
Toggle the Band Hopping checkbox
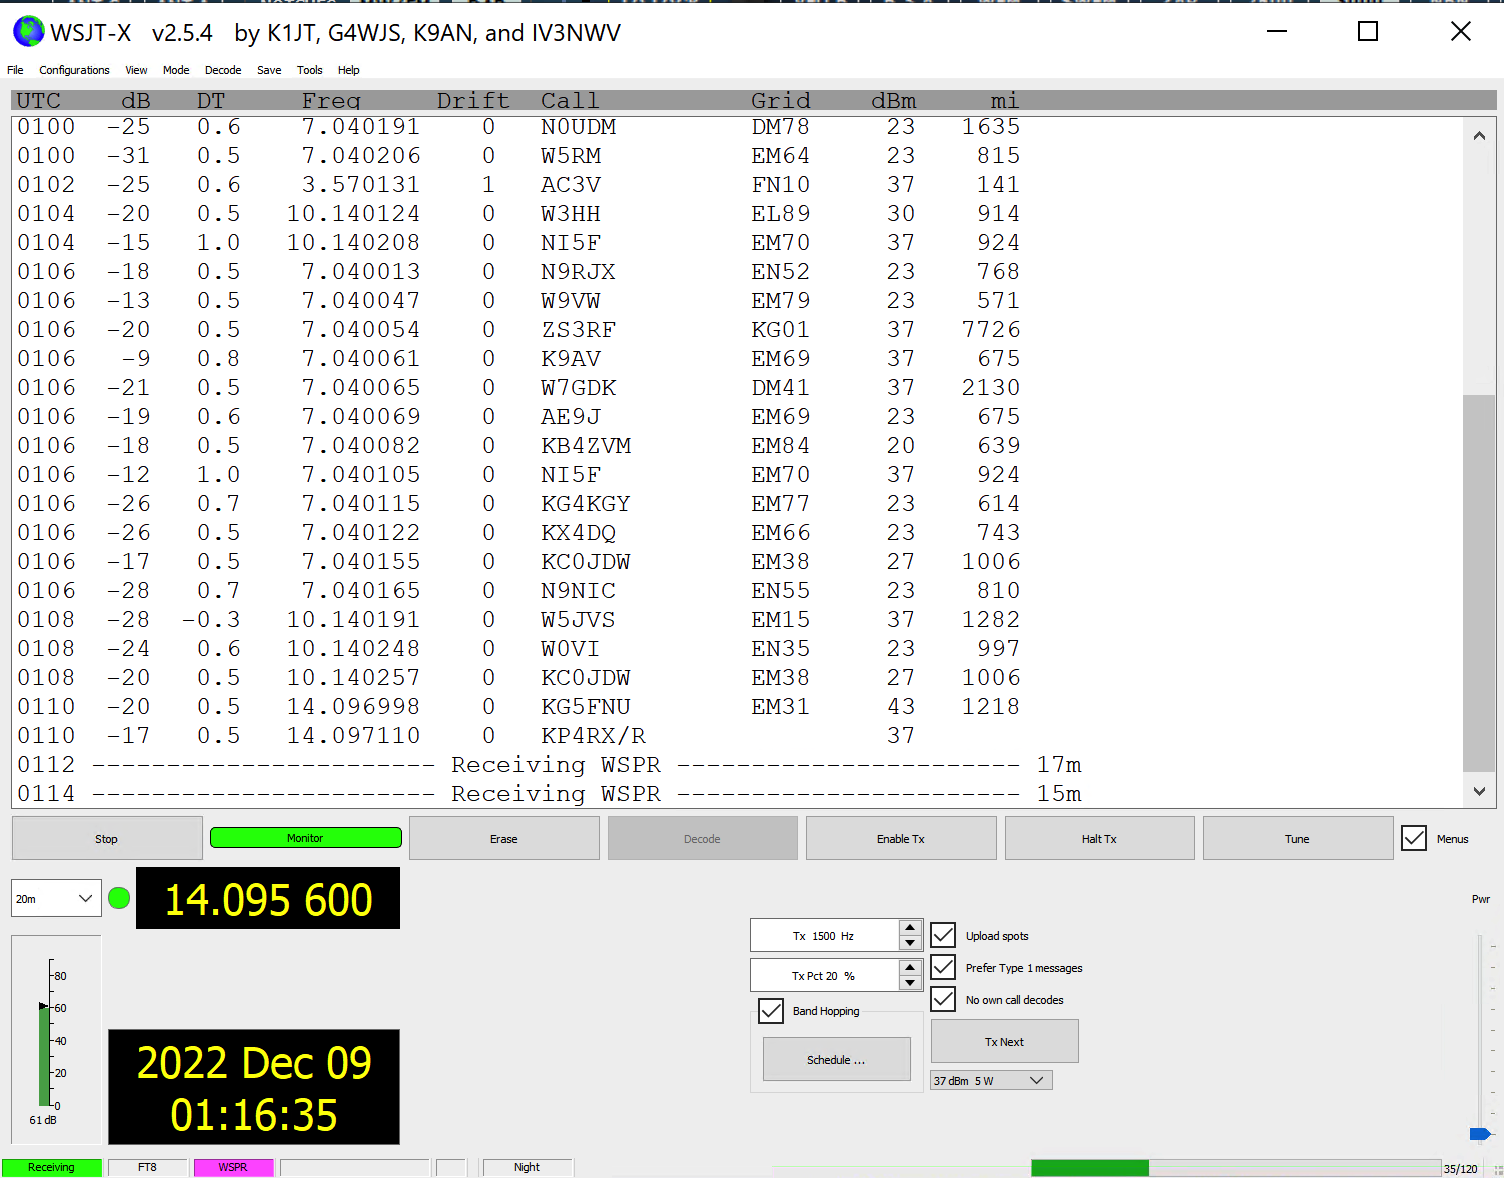click(x=771, y=1011)
